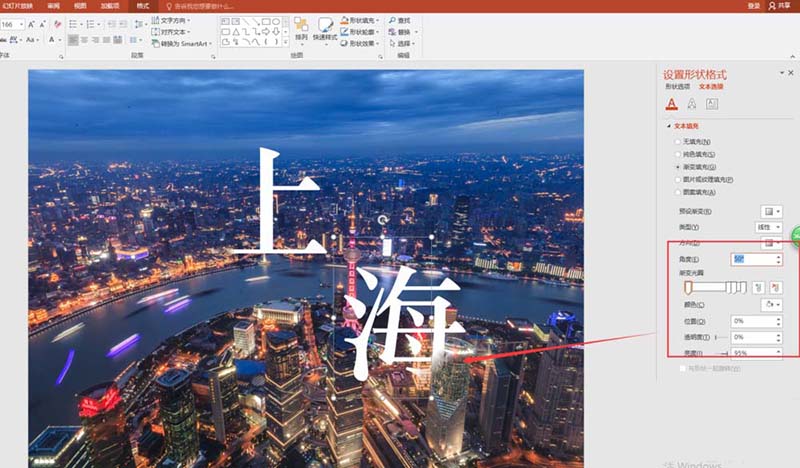This screenshot has width=800, height=468.
Task: Click the Replace (替换) button
Action: click(x=403, y=32)
